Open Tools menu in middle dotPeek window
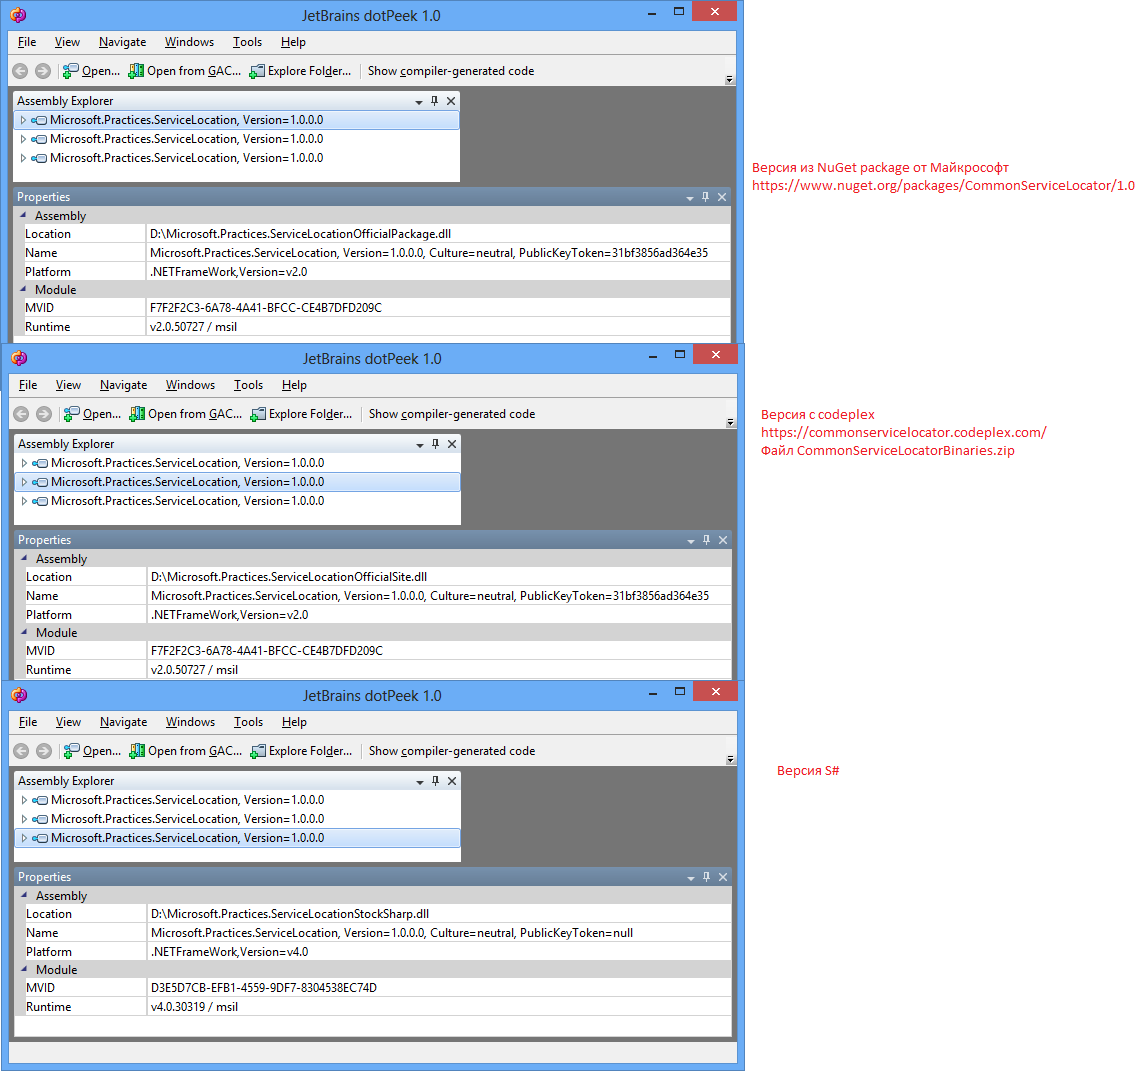 tap(248, 385)
